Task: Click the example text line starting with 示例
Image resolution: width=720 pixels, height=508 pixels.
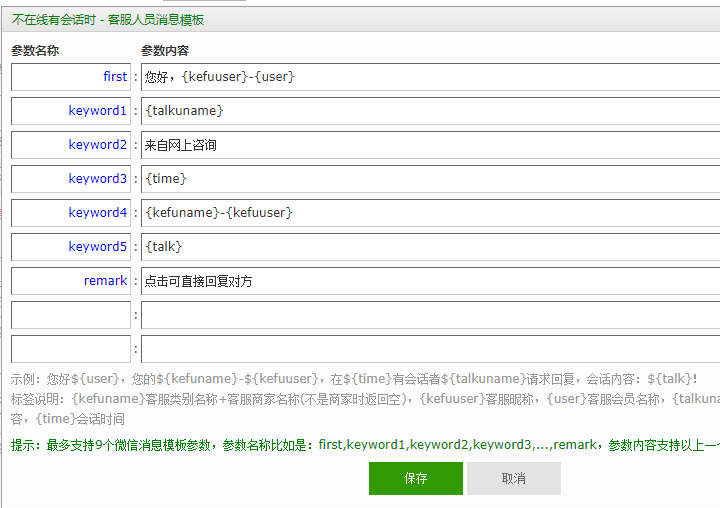Action: point(354,379)
